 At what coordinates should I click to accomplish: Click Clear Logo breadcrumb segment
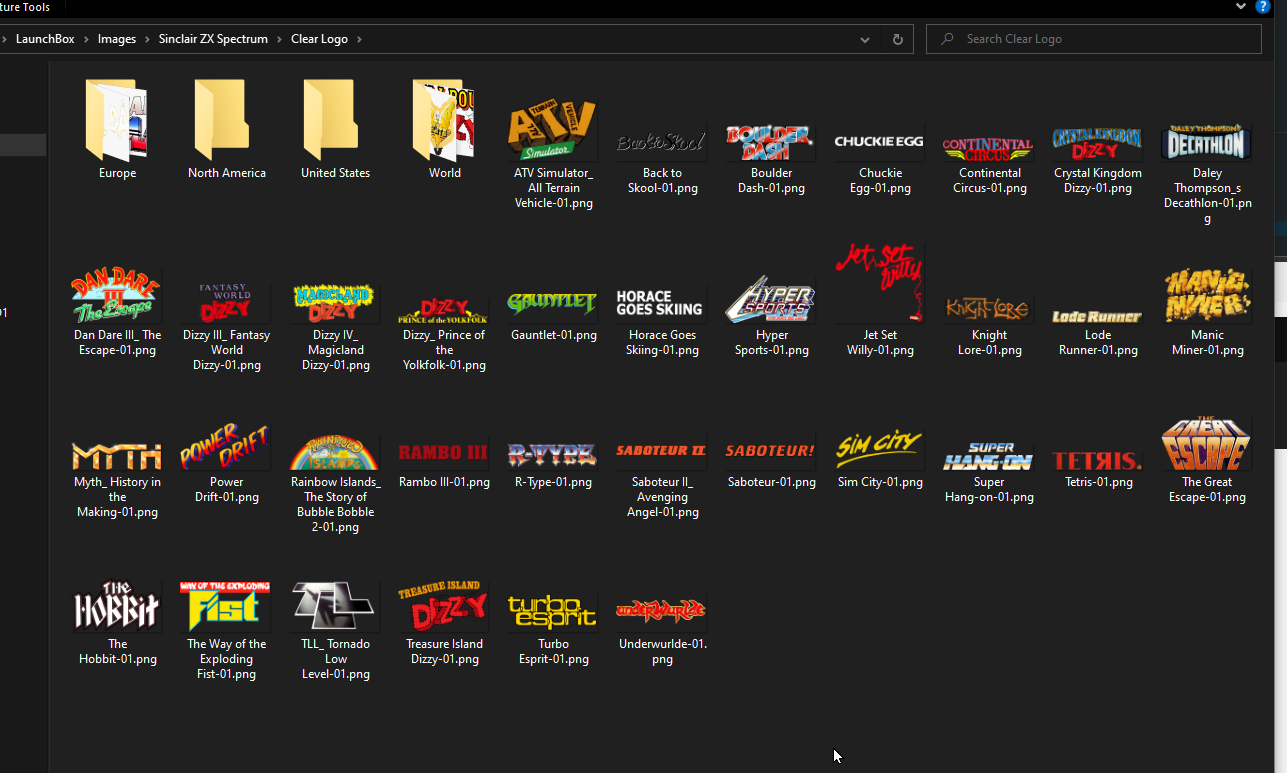click(320, 39)
